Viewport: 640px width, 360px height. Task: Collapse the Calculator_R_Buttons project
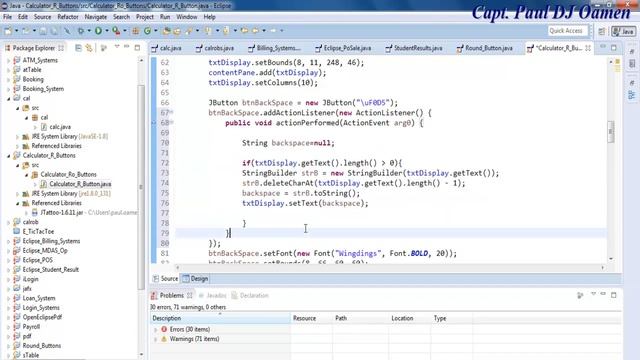(x=9, y=156)
